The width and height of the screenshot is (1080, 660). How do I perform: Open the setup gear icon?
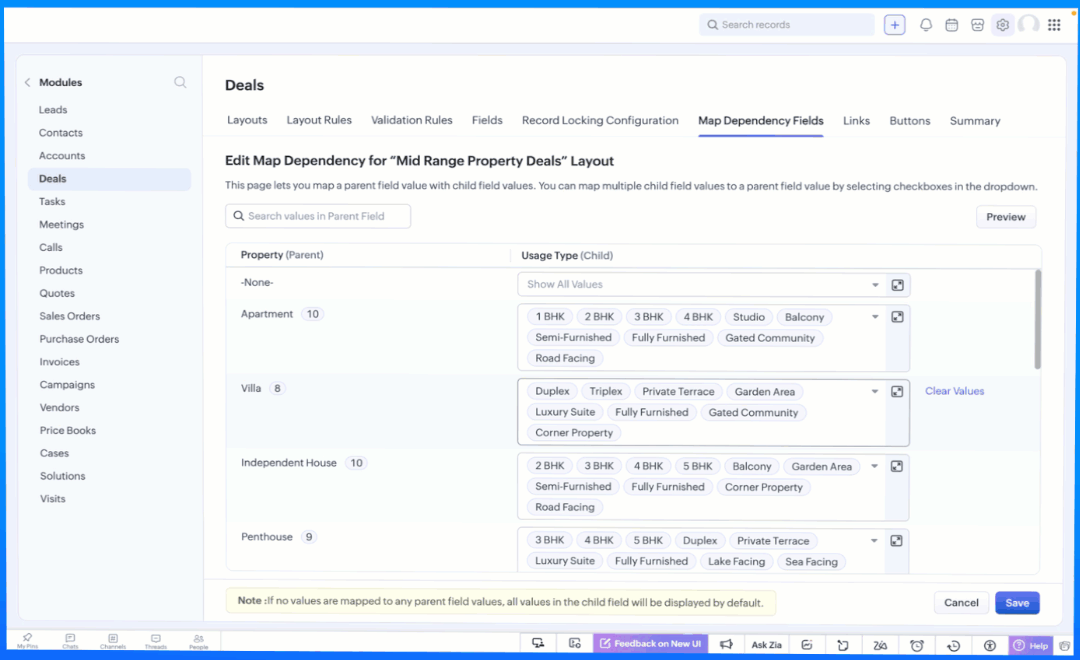1003,25
